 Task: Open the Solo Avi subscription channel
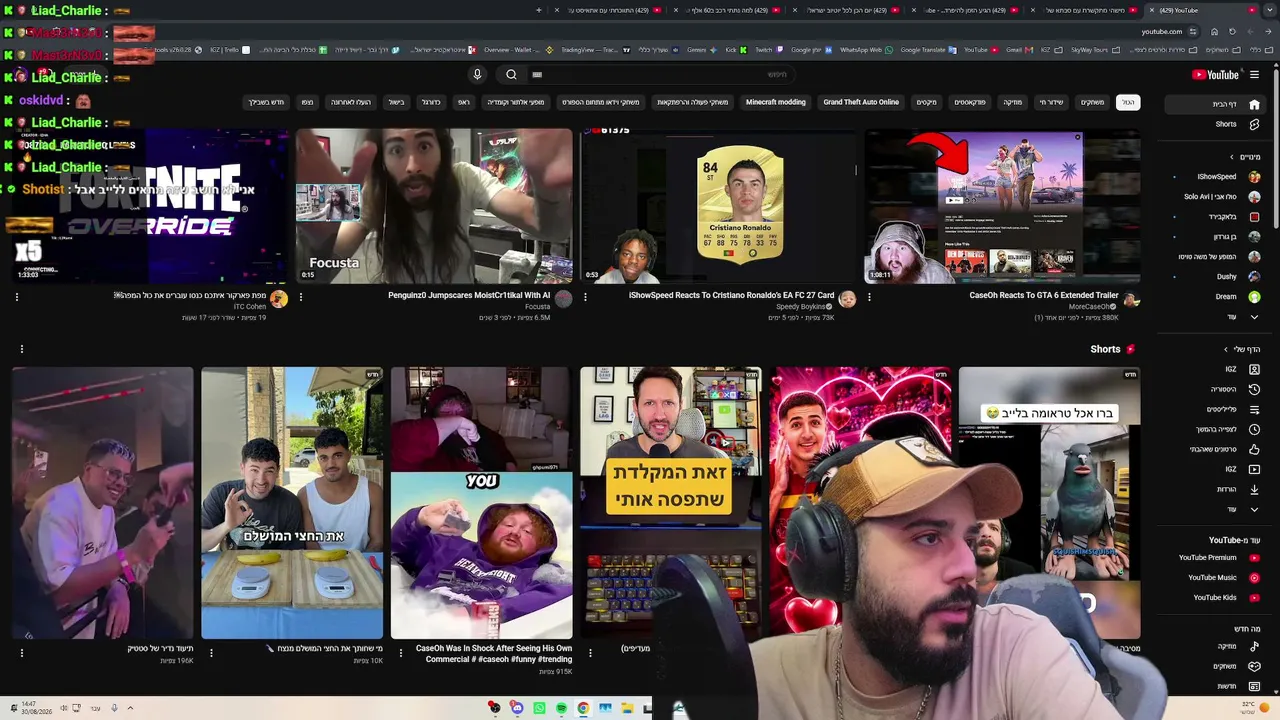[x=1217, y=197]
